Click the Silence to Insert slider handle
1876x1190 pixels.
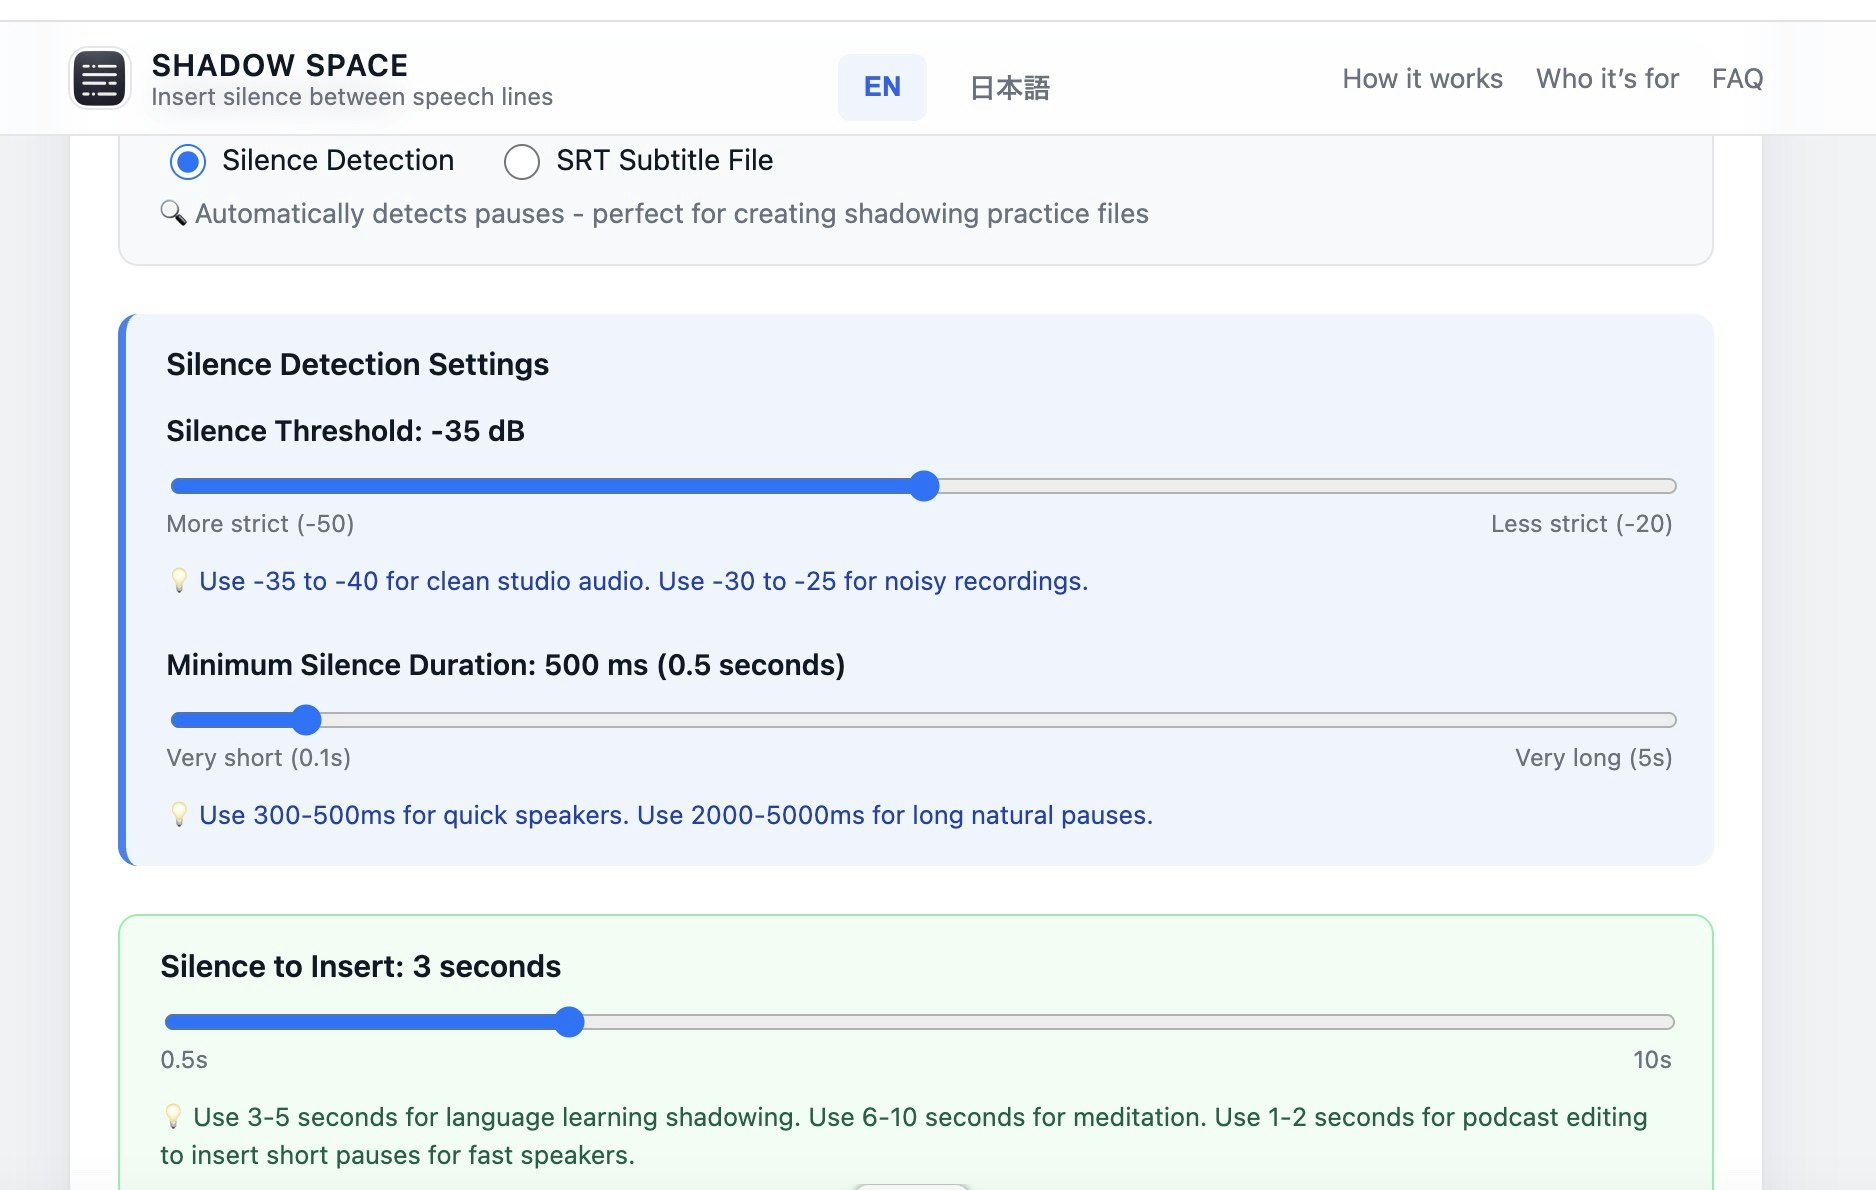(571, 1022)
